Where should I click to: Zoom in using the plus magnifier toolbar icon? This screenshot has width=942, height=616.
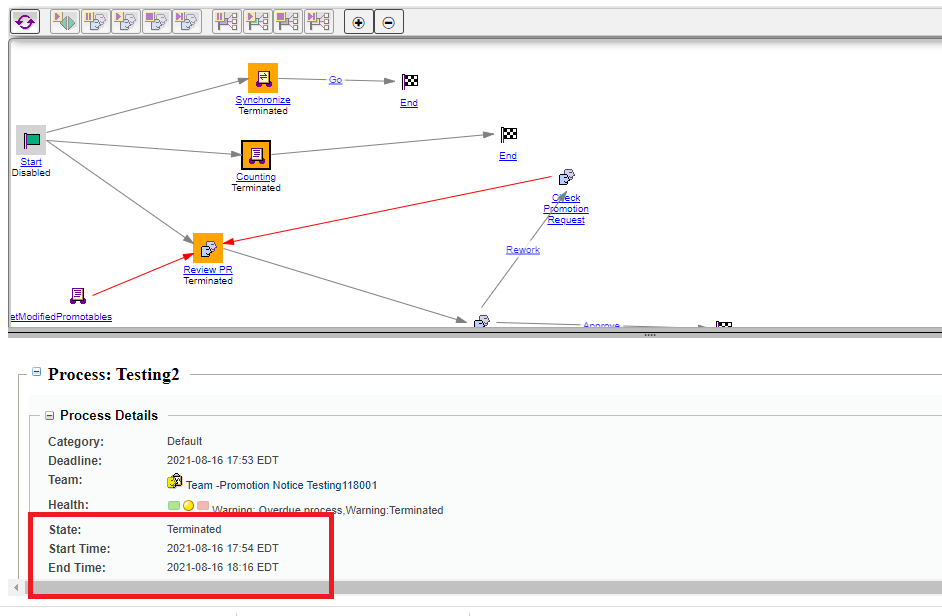(x=358, y=21)
